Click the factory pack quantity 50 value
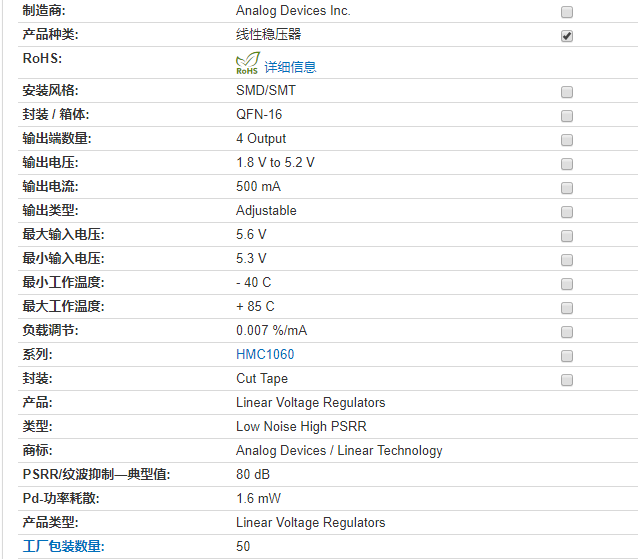This screenshot has height=559, width=639. coord(243,546)
